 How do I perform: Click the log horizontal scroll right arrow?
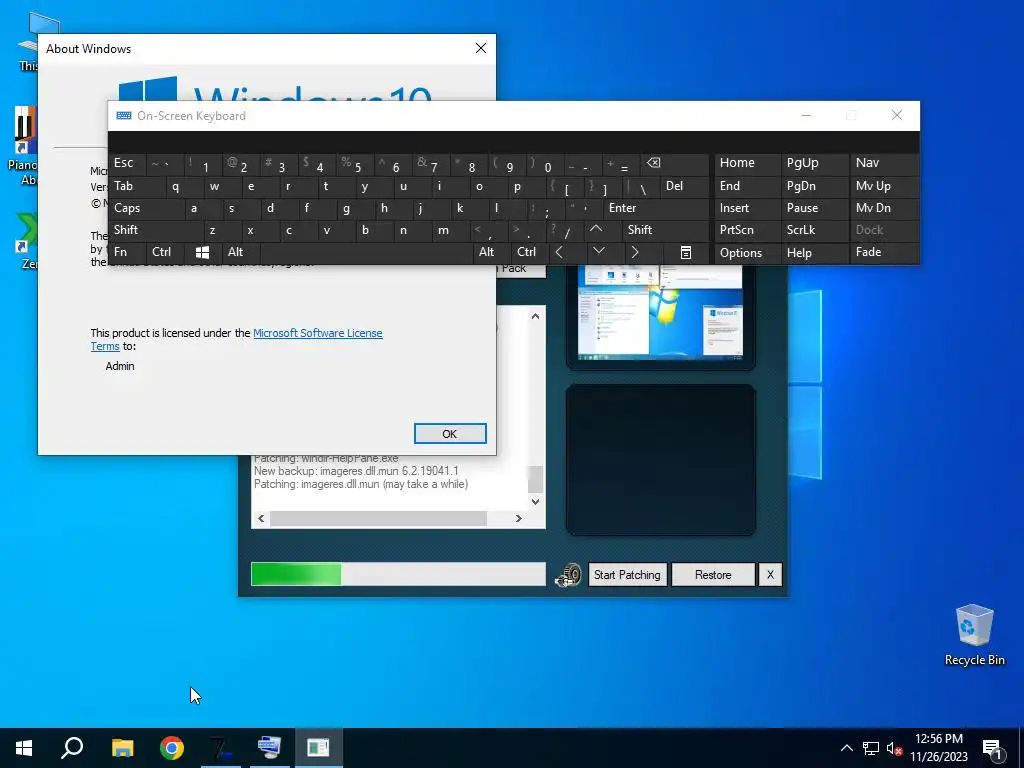(519, 519)
